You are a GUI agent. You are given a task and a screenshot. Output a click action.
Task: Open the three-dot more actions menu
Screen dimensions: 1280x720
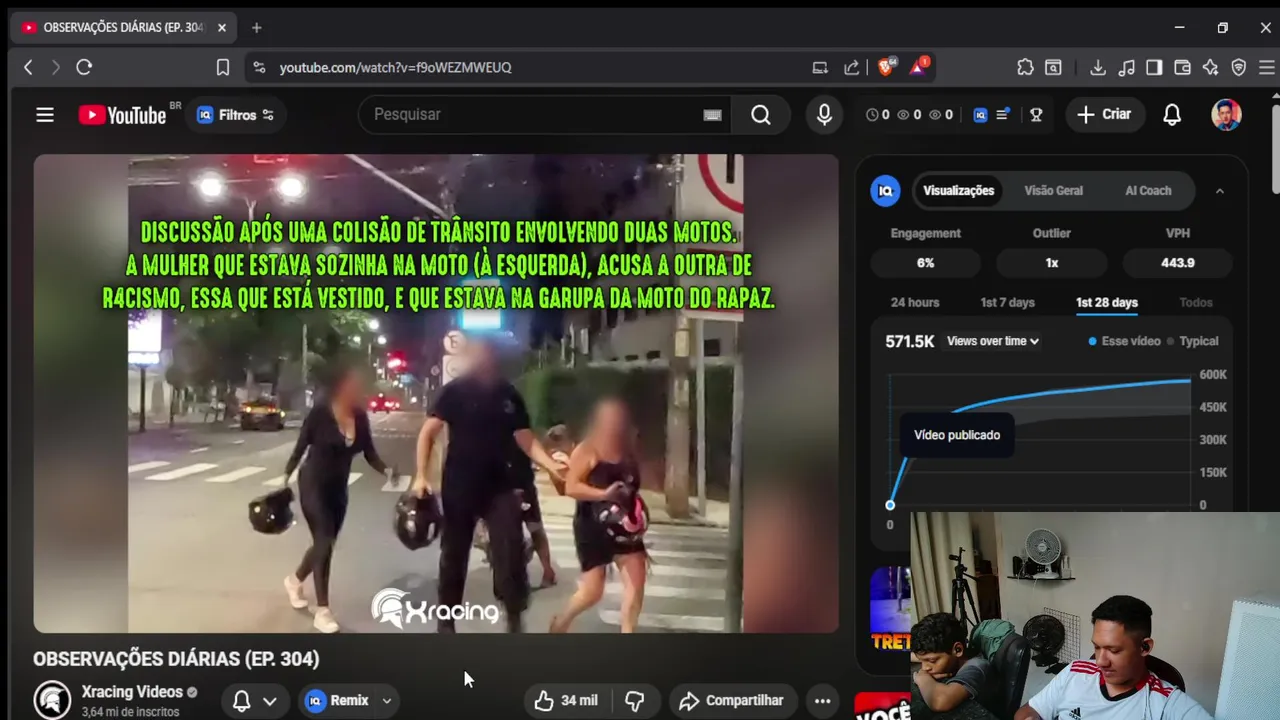tap(822, 701)
